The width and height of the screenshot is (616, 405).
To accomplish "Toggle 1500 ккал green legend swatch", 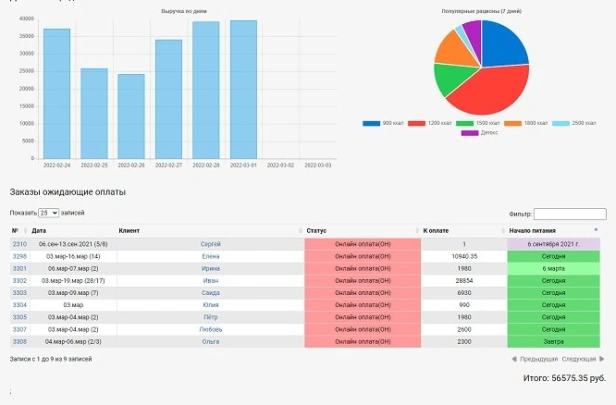I will coord(465,123).
